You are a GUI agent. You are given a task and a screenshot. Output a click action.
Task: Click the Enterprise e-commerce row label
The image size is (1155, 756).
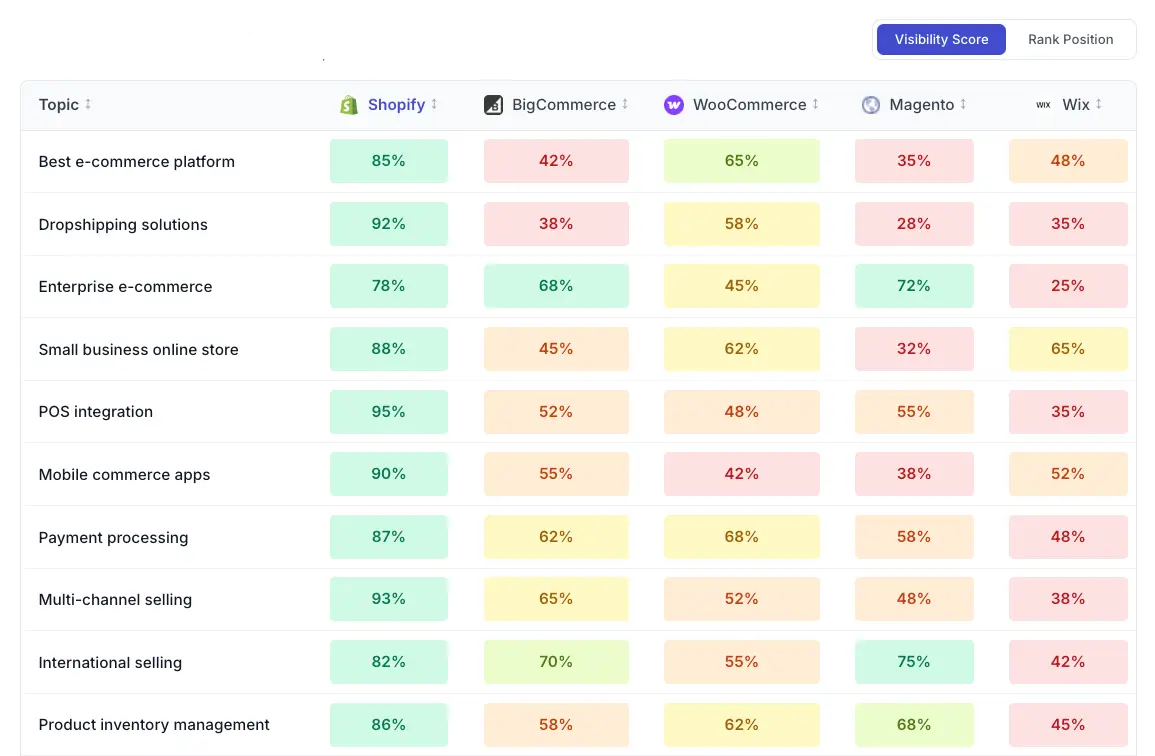click(125, 286)
